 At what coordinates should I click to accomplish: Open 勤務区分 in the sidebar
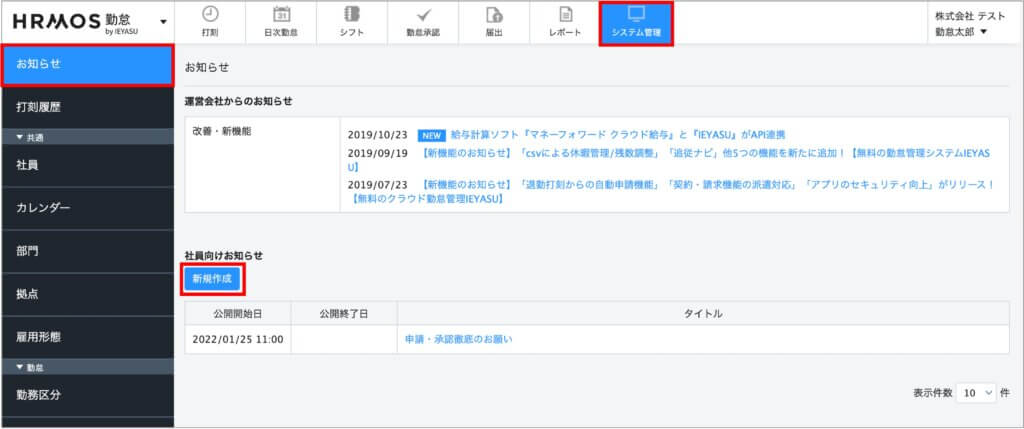(x=87, y=394)
